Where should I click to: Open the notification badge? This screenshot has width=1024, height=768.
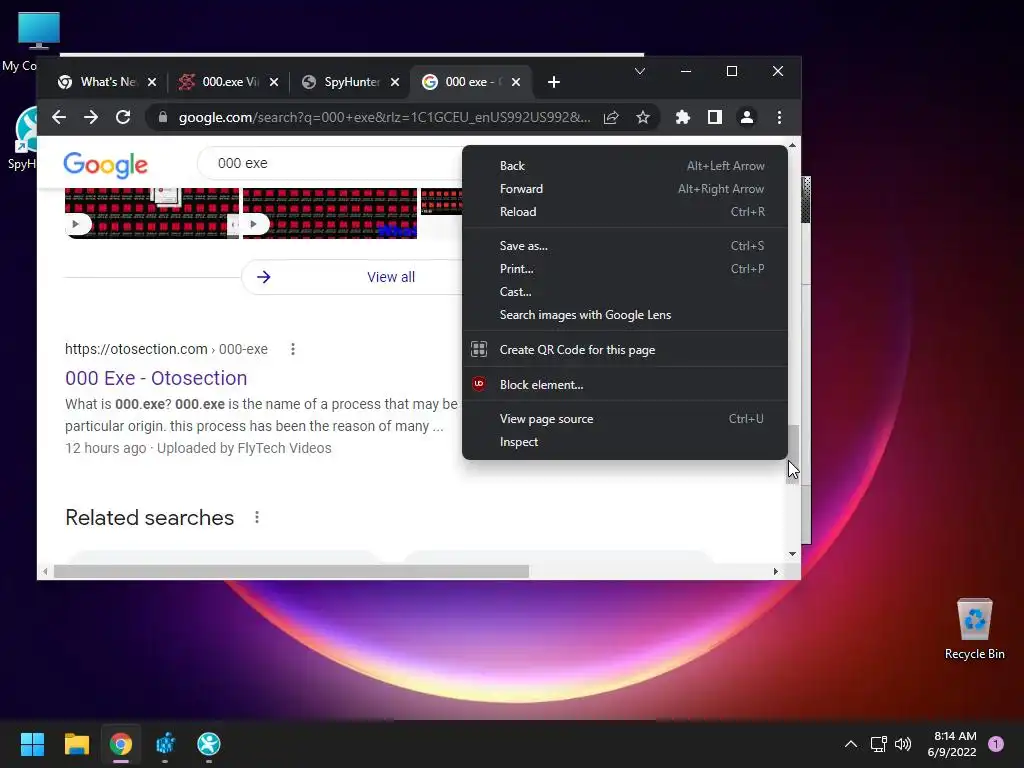tap(996, 744)
